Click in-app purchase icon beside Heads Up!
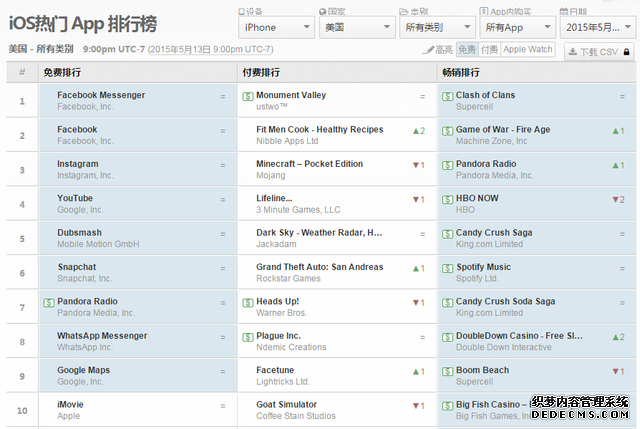 [x=248, y=302]
